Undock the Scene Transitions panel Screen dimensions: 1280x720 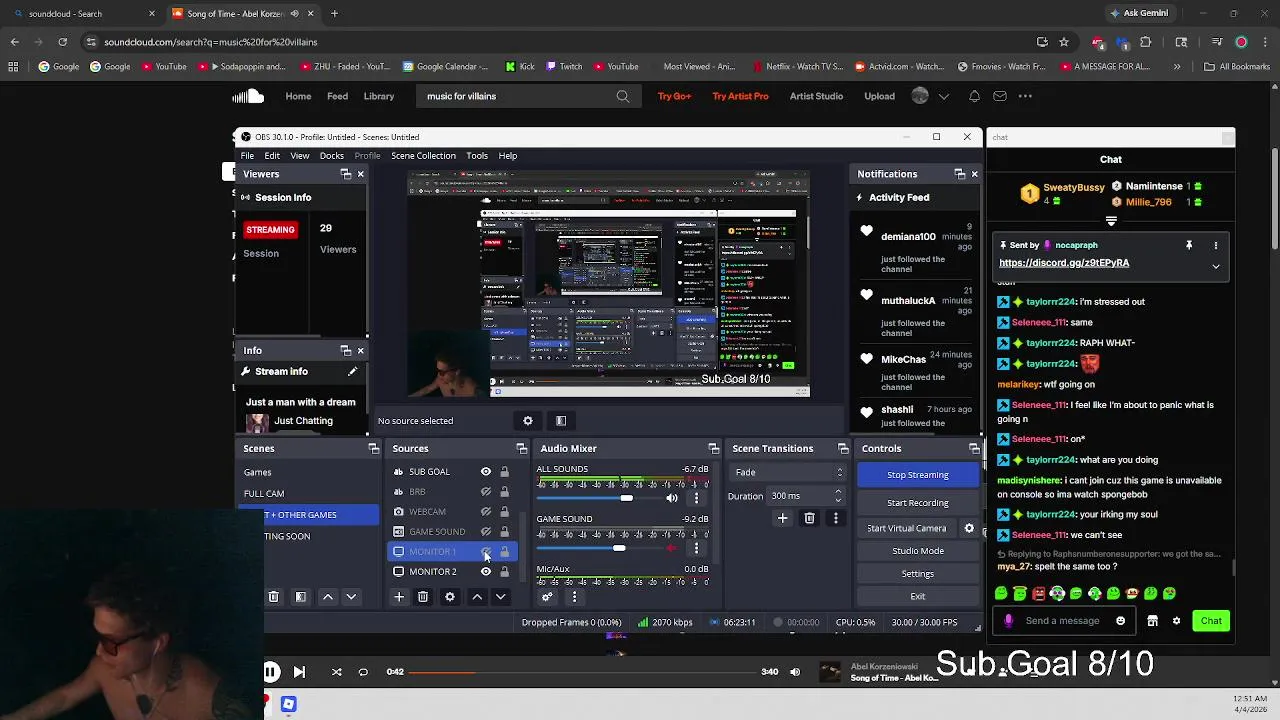click(843, 449)
